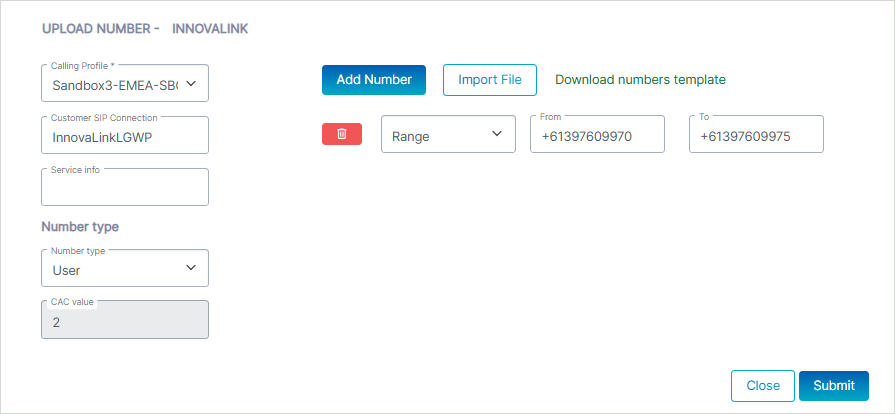Delete the number range row with trash icon
Viewport: 895px width, 414px height.
[x=342, y=134]
